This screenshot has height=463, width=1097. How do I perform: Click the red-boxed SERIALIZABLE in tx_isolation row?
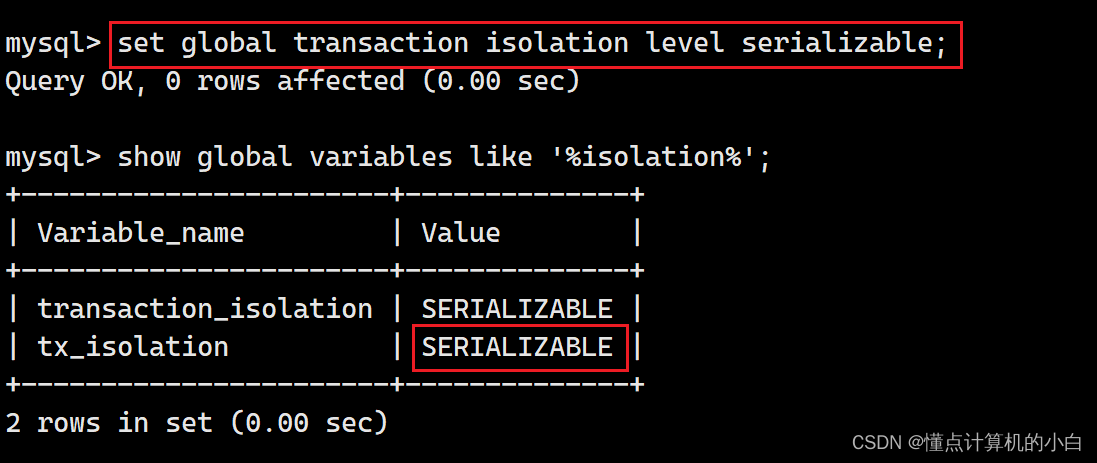coord(520,348)
